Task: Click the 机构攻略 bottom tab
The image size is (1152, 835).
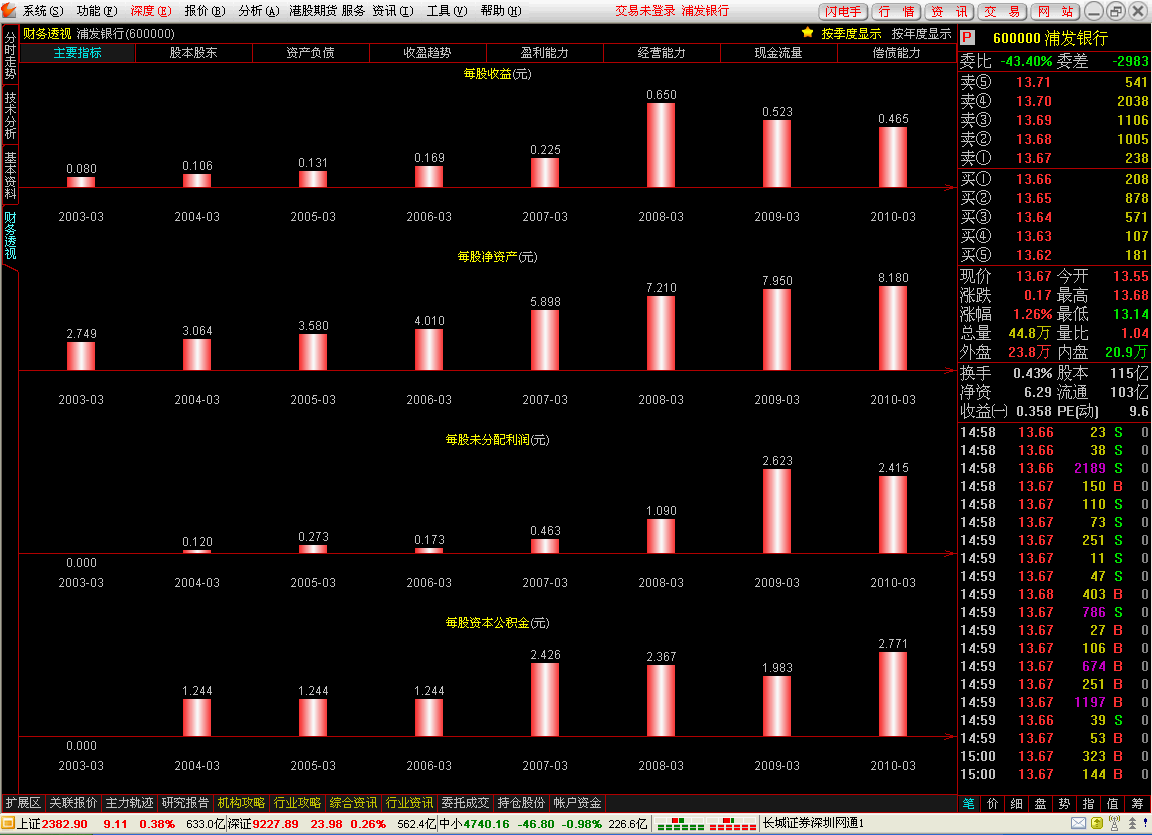Action: pos(241,803)
